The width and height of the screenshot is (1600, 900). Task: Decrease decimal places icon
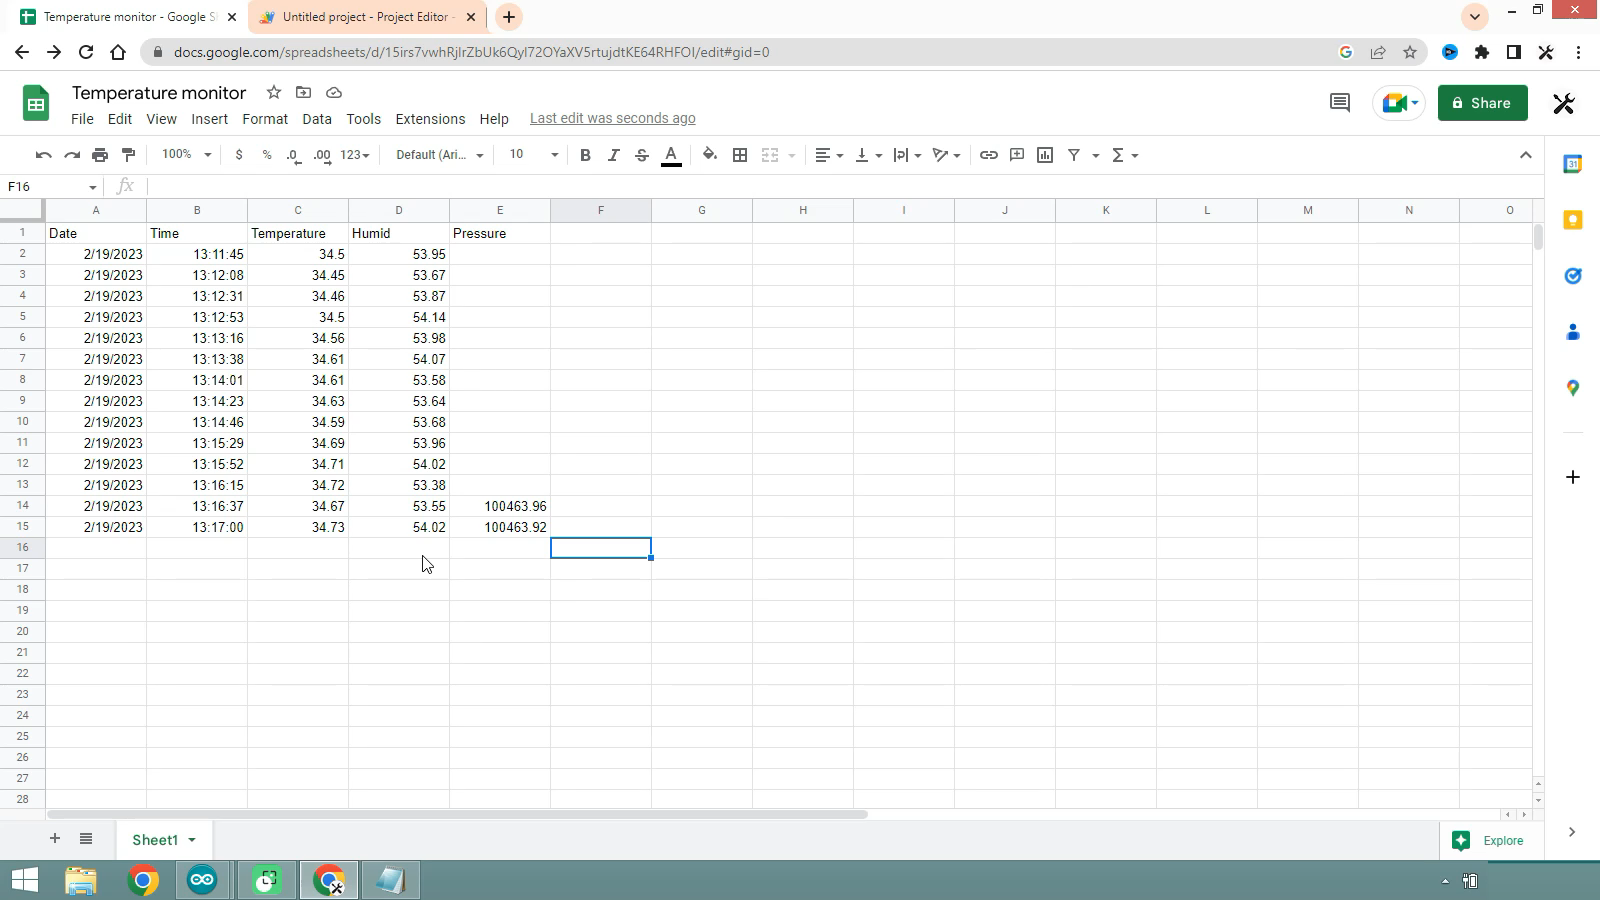click(293, 155)
